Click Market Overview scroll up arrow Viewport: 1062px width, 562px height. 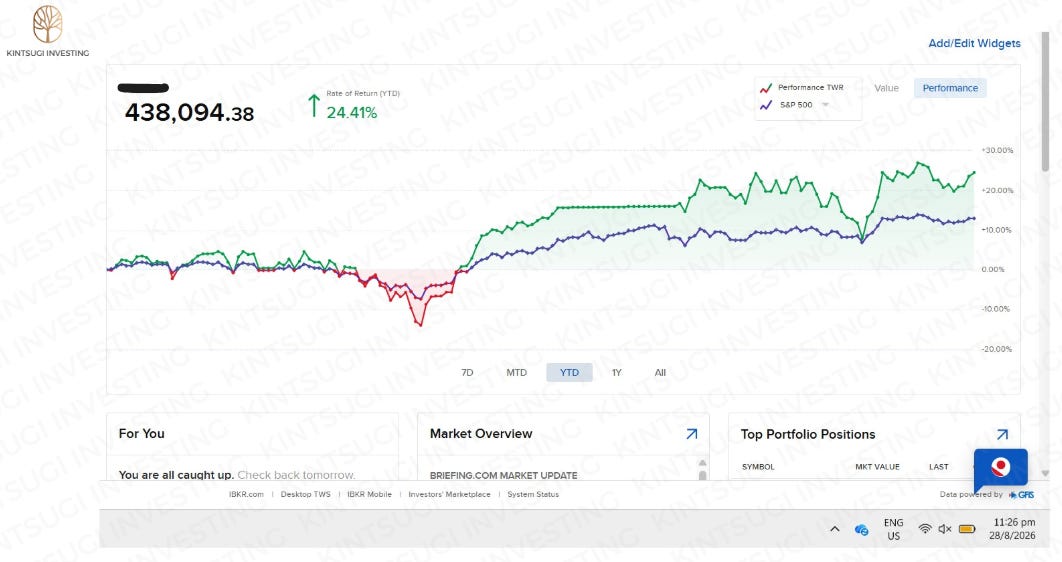point(702,463)
